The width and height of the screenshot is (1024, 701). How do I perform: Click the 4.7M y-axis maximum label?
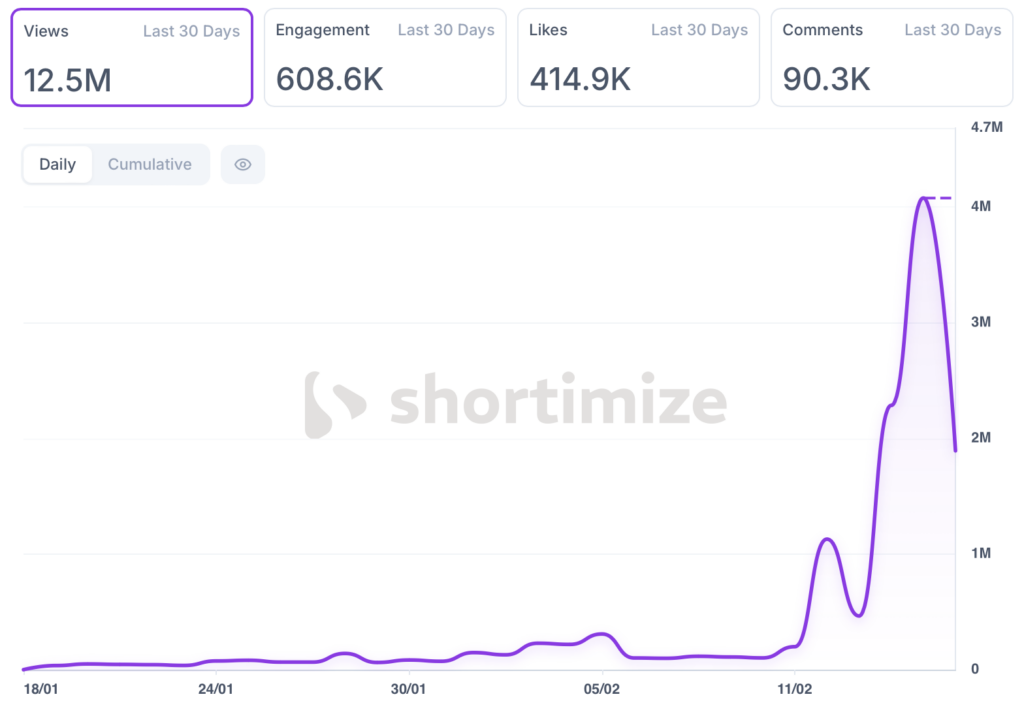click(x=986, y=127)
